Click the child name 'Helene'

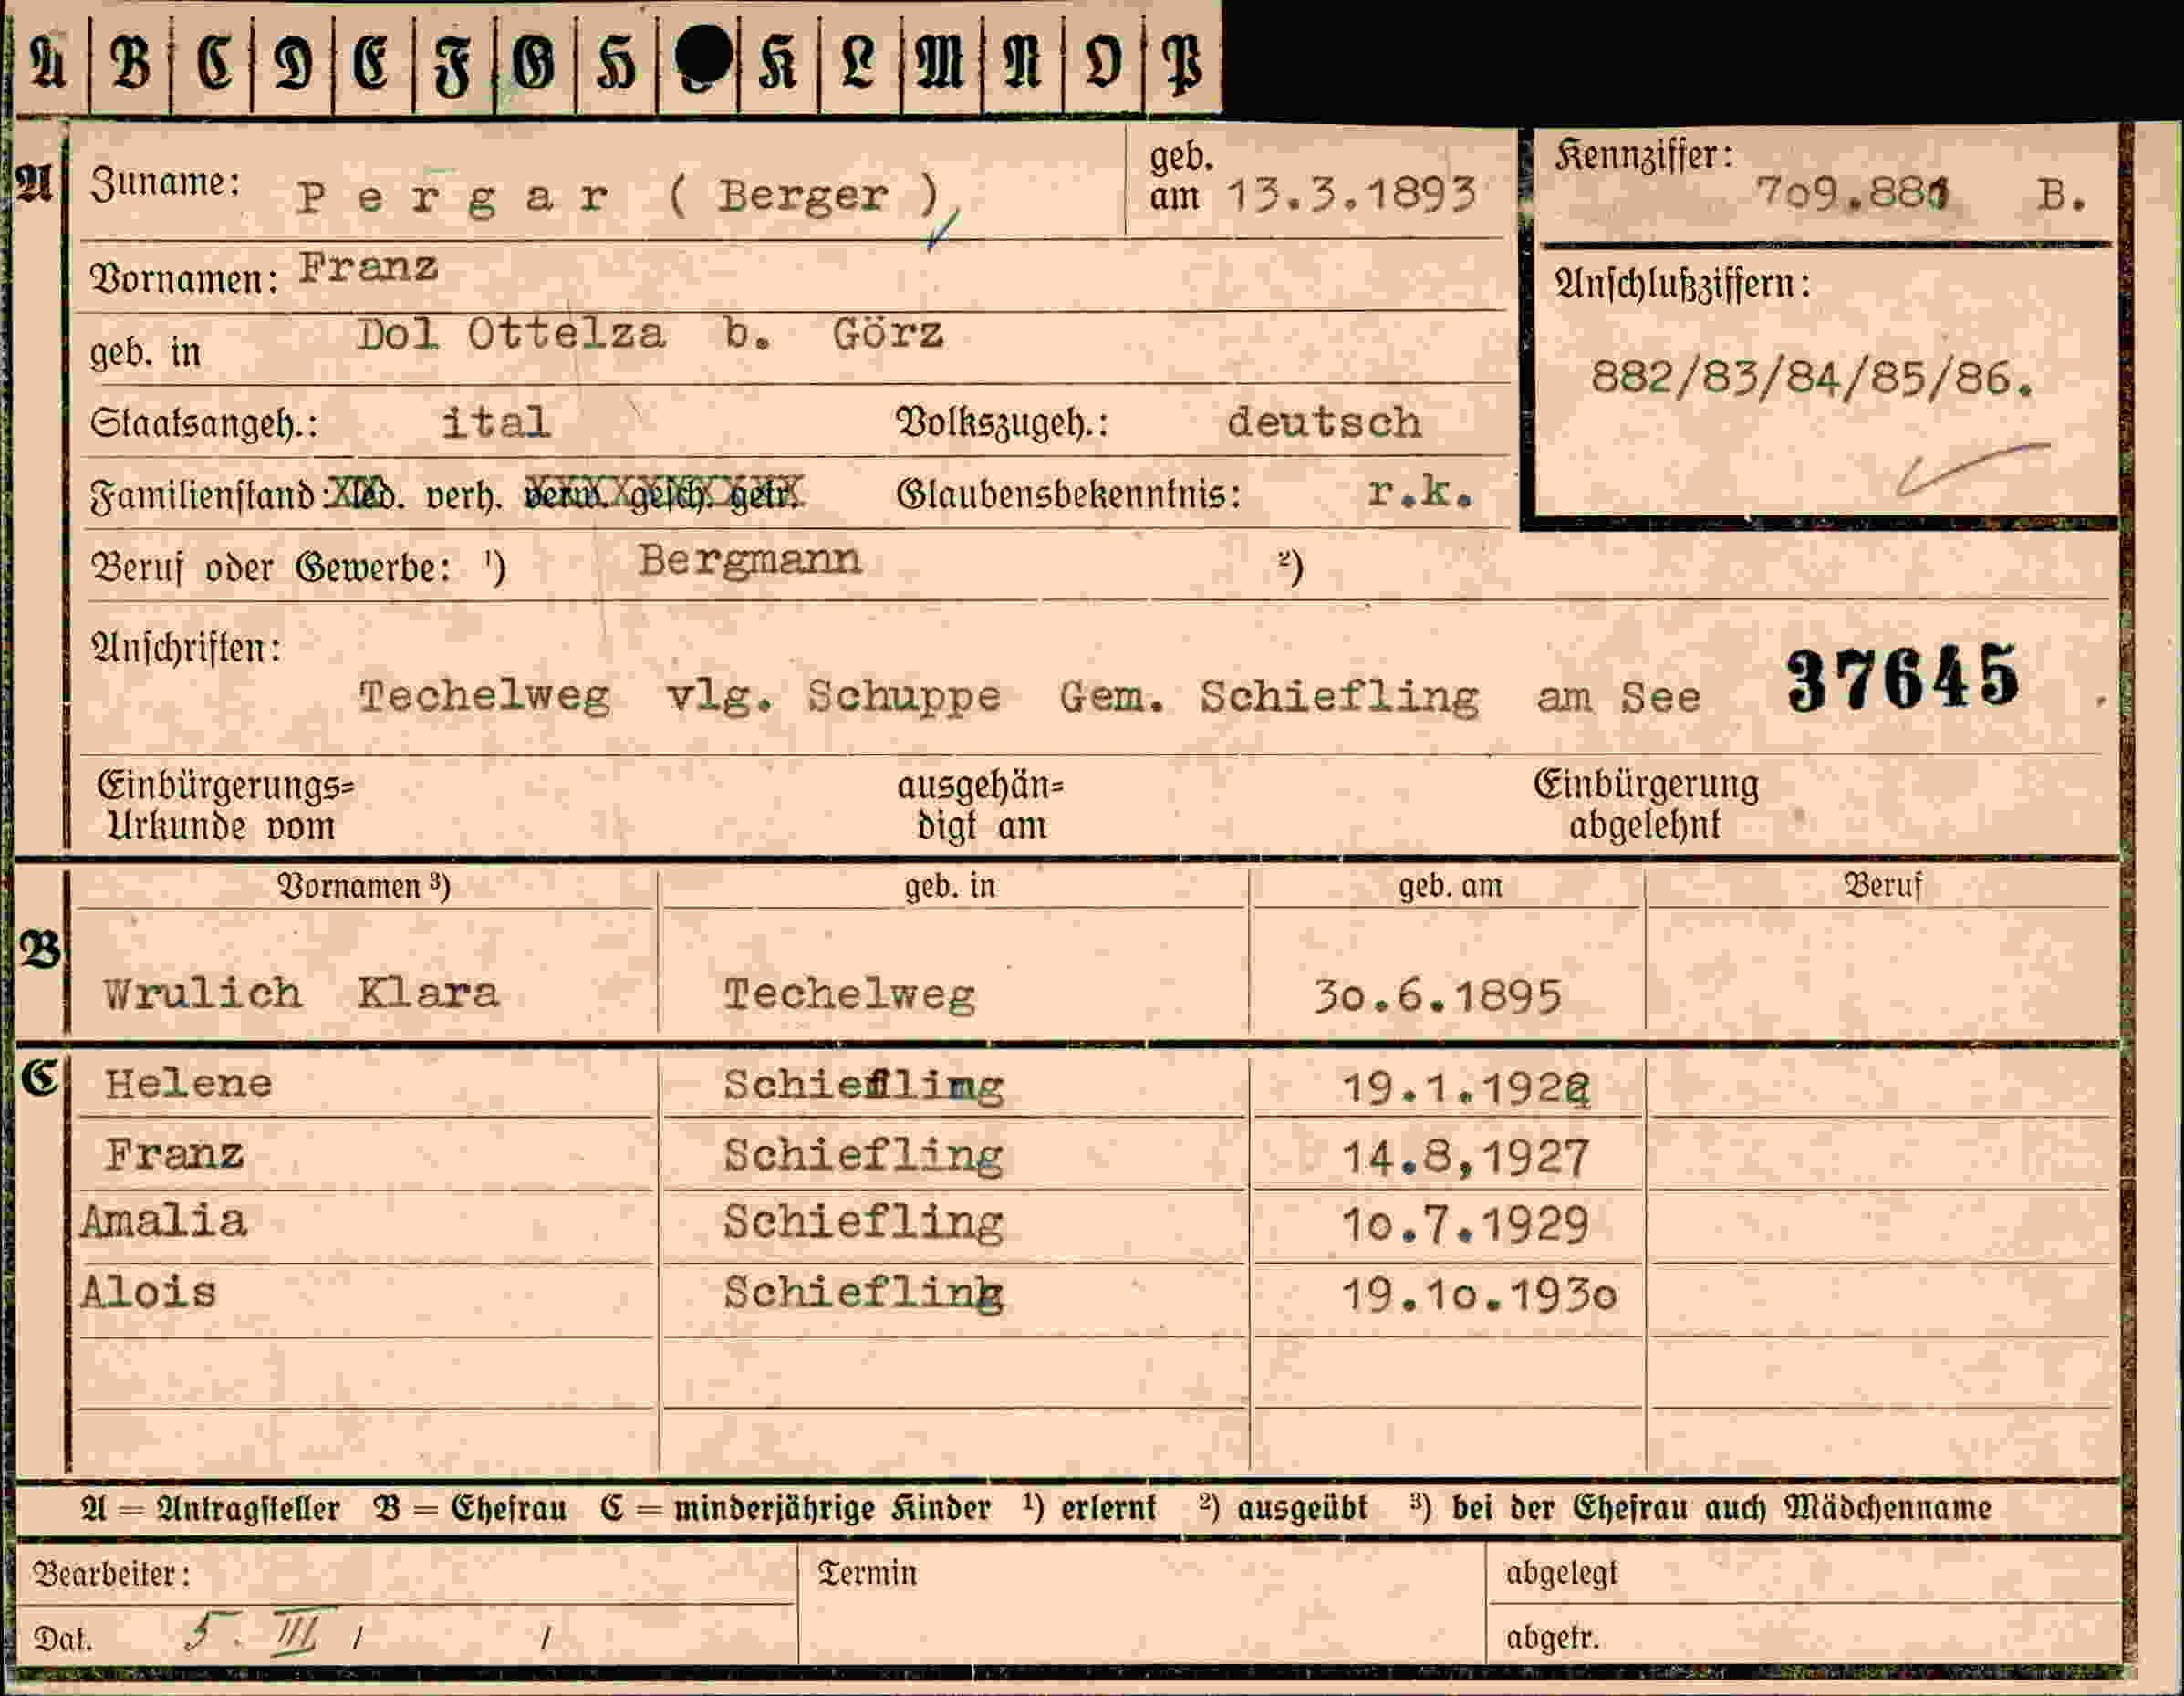click(x=188, y=1083)
